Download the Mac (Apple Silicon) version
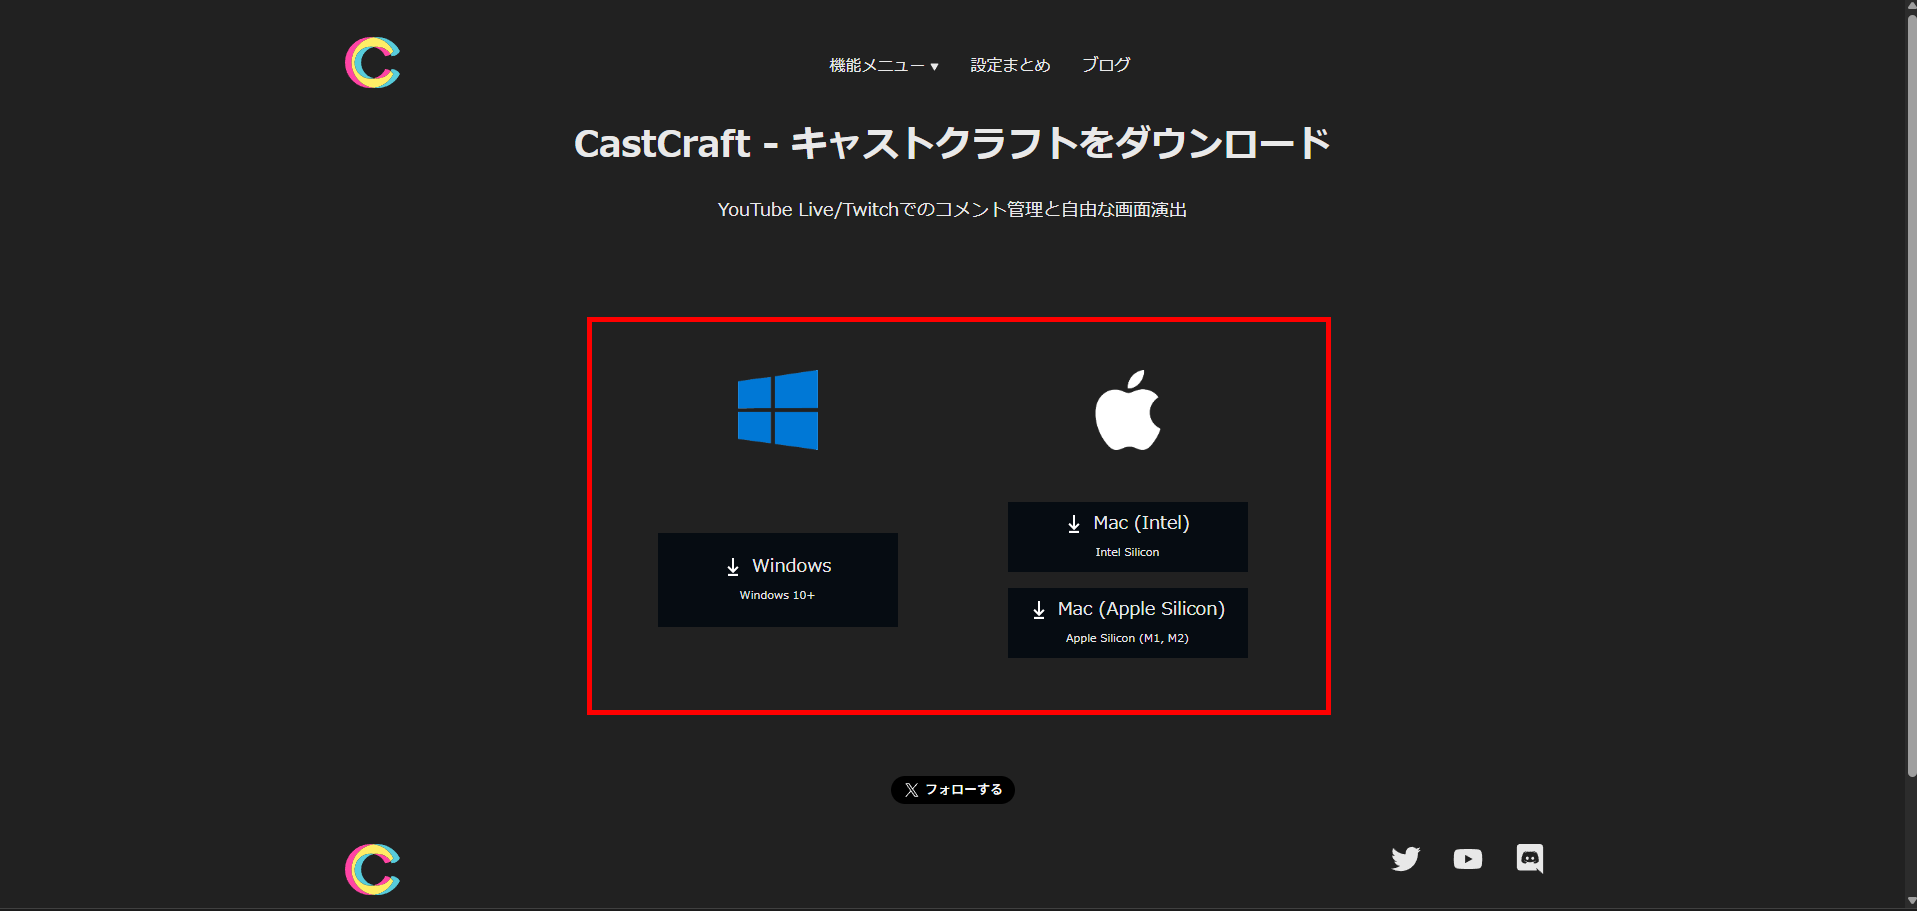The image size is (1917, 911). [x=1128, y=623]
